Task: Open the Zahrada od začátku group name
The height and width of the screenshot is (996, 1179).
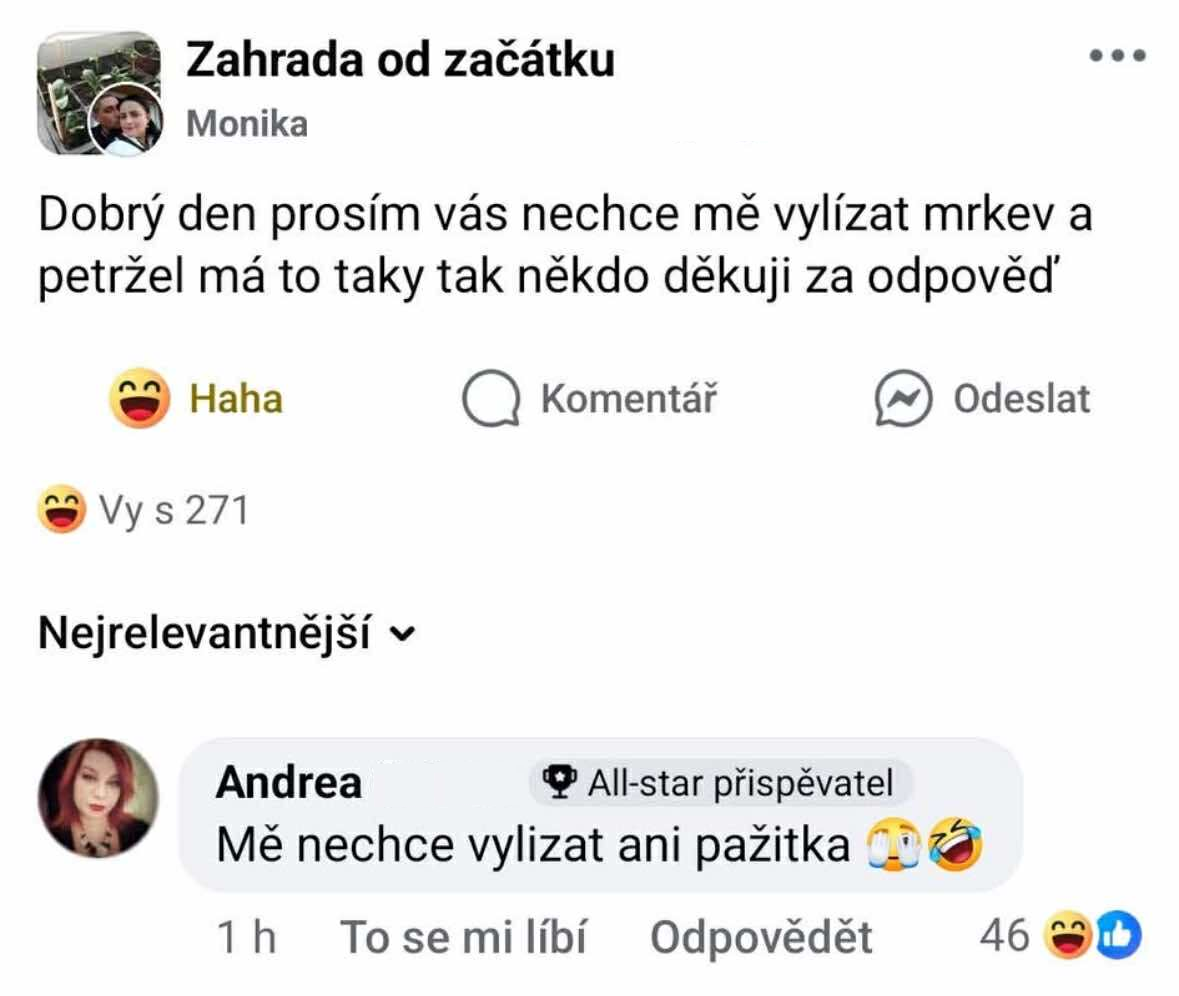Action: point(400,61)
